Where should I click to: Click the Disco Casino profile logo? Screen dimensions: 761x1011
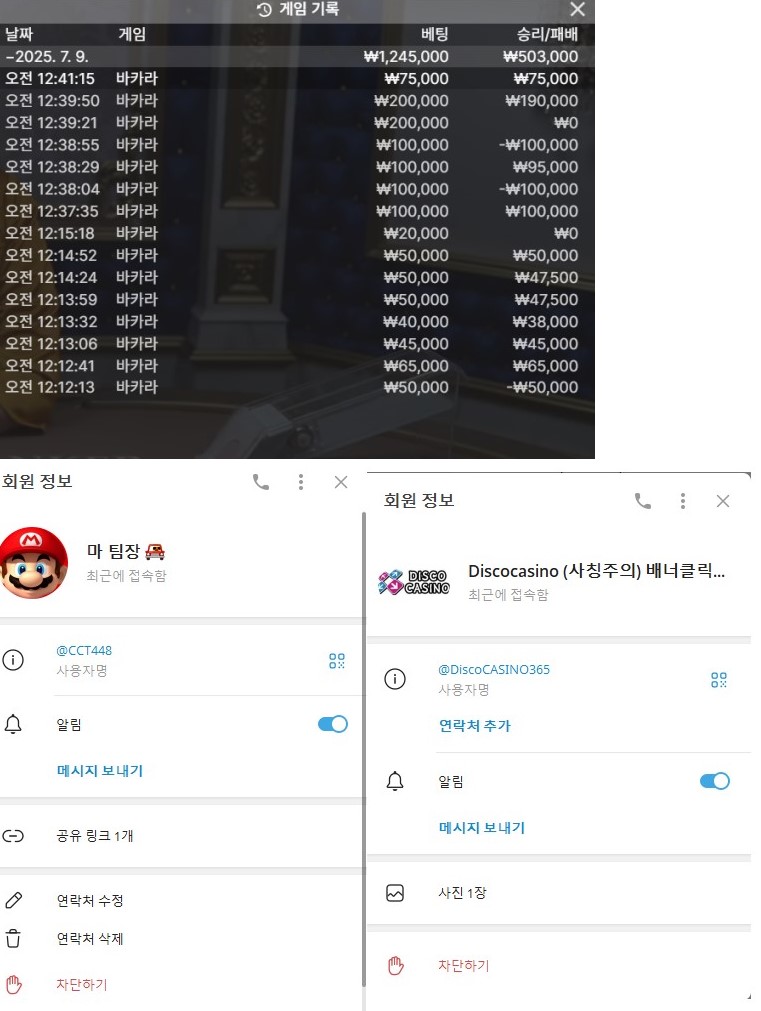[413, 582]
